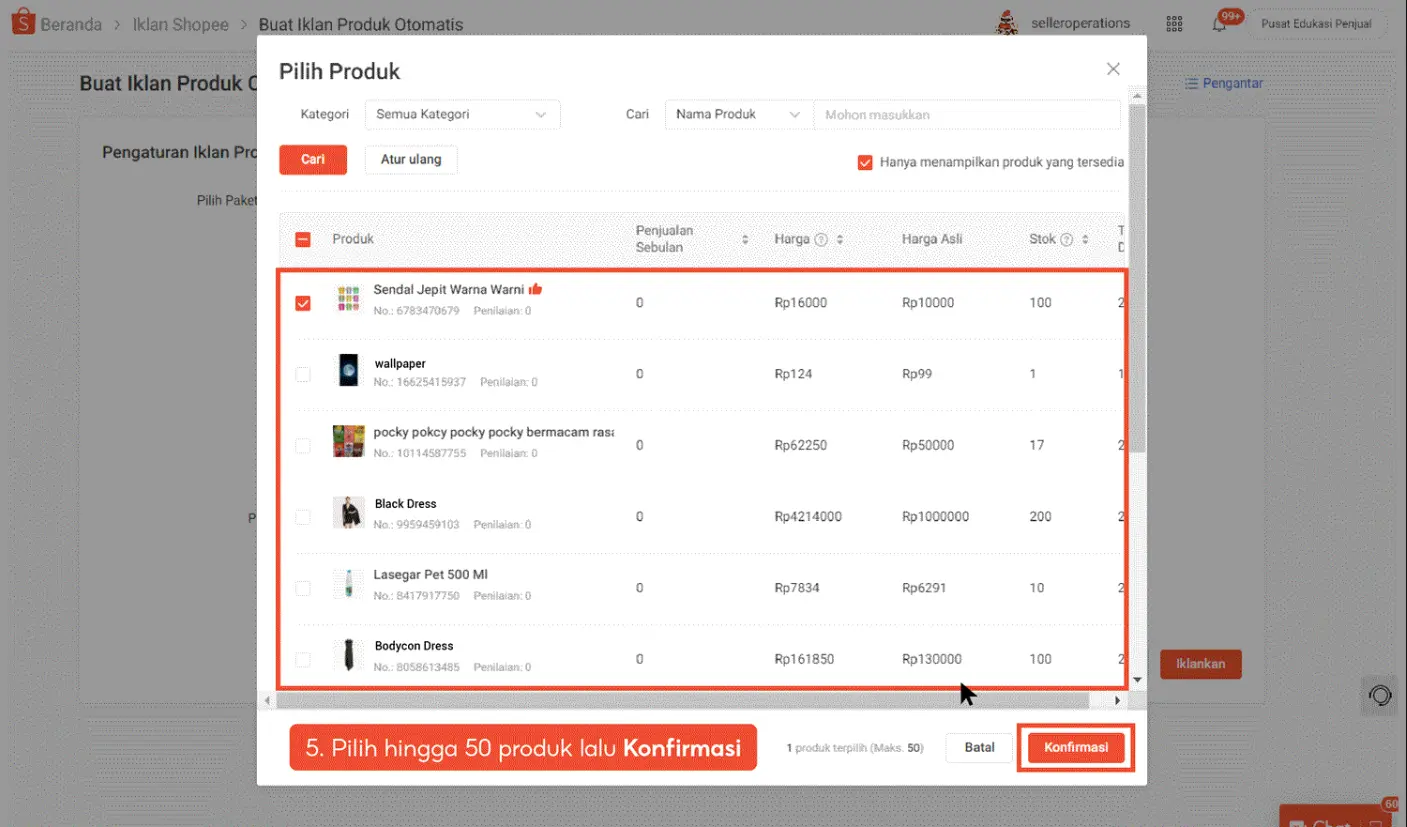
Task: Click the product search input field
Action: click(x=966, y=115)
